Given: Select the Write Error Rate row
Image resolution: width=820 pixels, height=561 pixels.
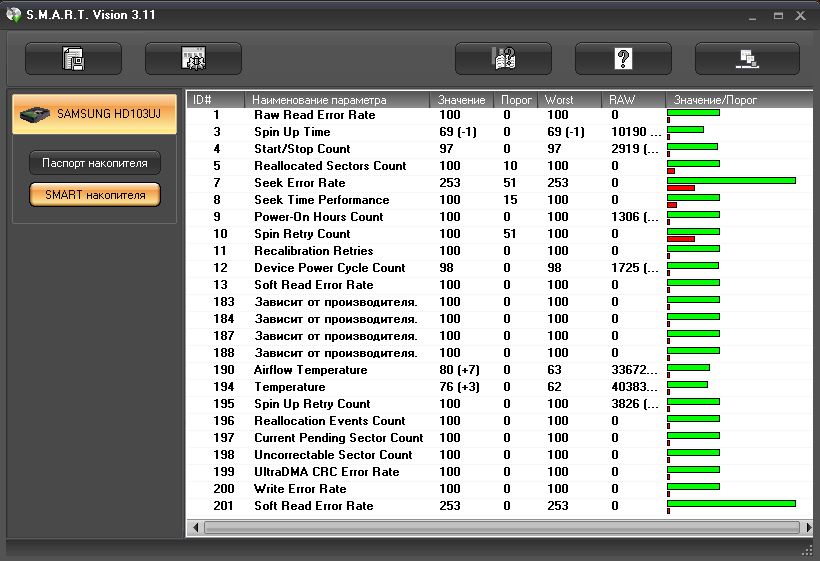Looking at the screenshot, I should [x=499, y=489].
